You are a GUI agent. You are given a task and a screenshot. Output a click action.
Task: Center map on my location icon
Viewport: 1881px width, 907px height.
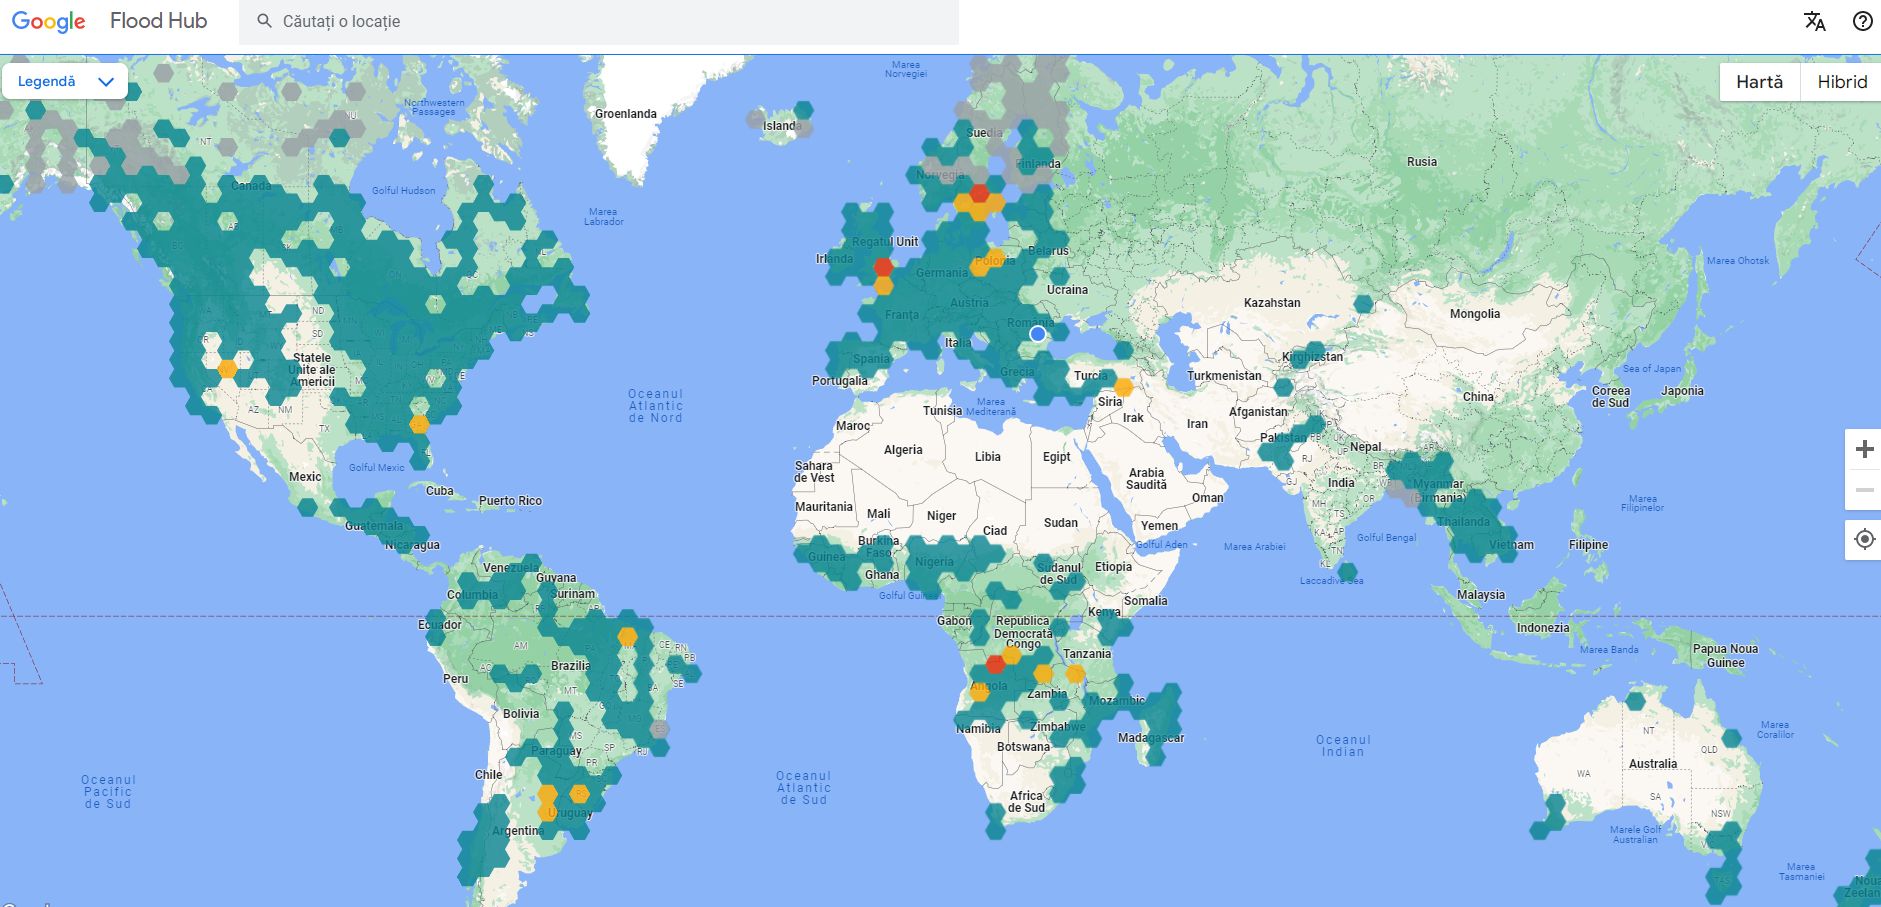1864,539
